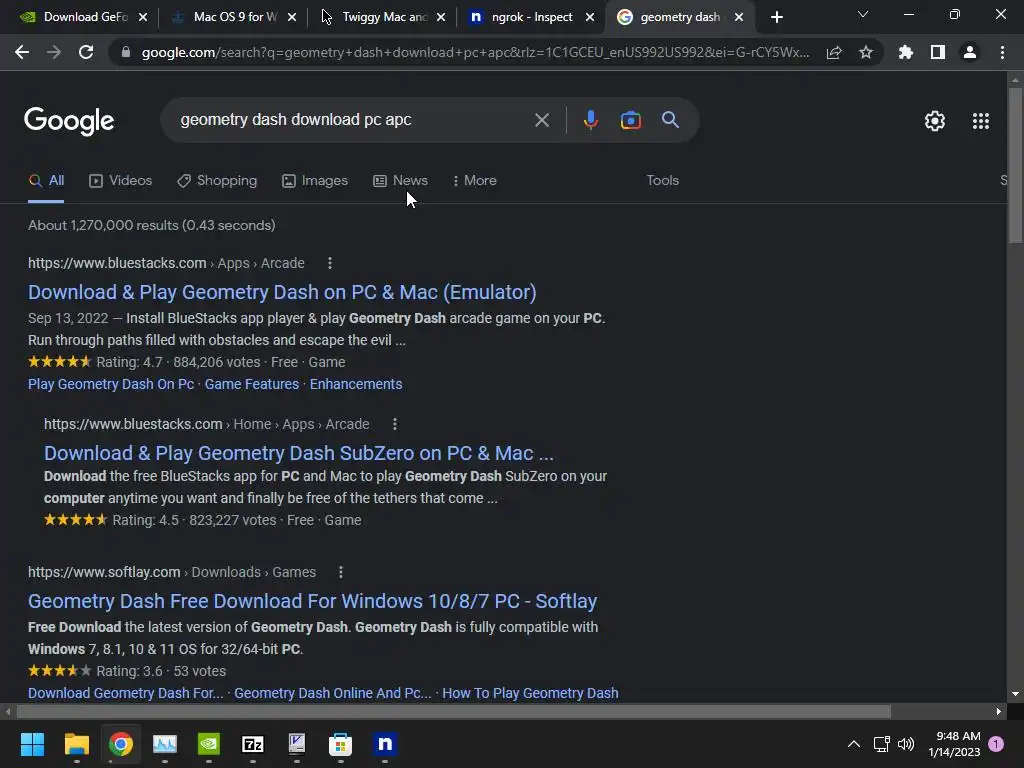Click into the Google search box
The width and height of the screenshot is (1024, 768).
pos(353,120)
